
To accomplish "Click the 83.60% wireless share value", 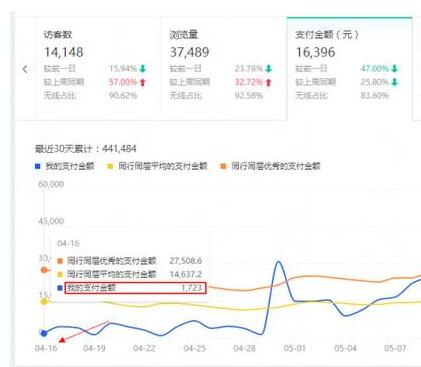I will coord(374,96).
